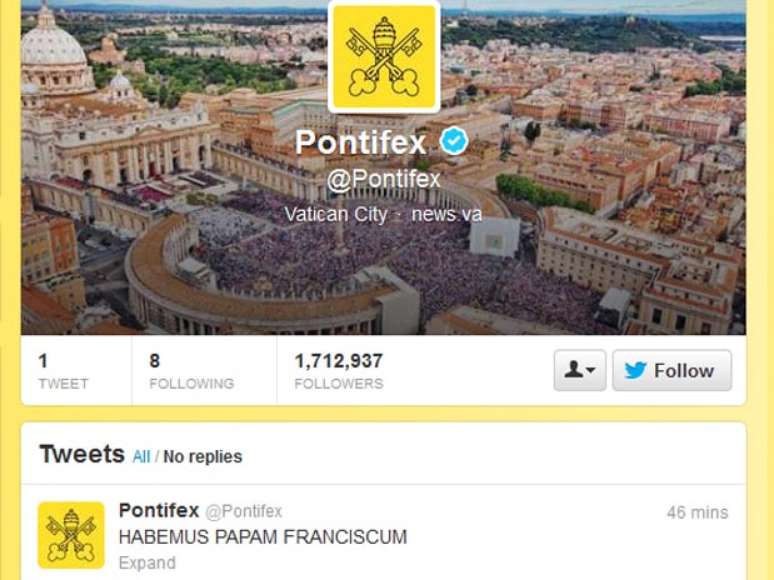Click the Pontifex profile name heading

click(x=361, y=143)
